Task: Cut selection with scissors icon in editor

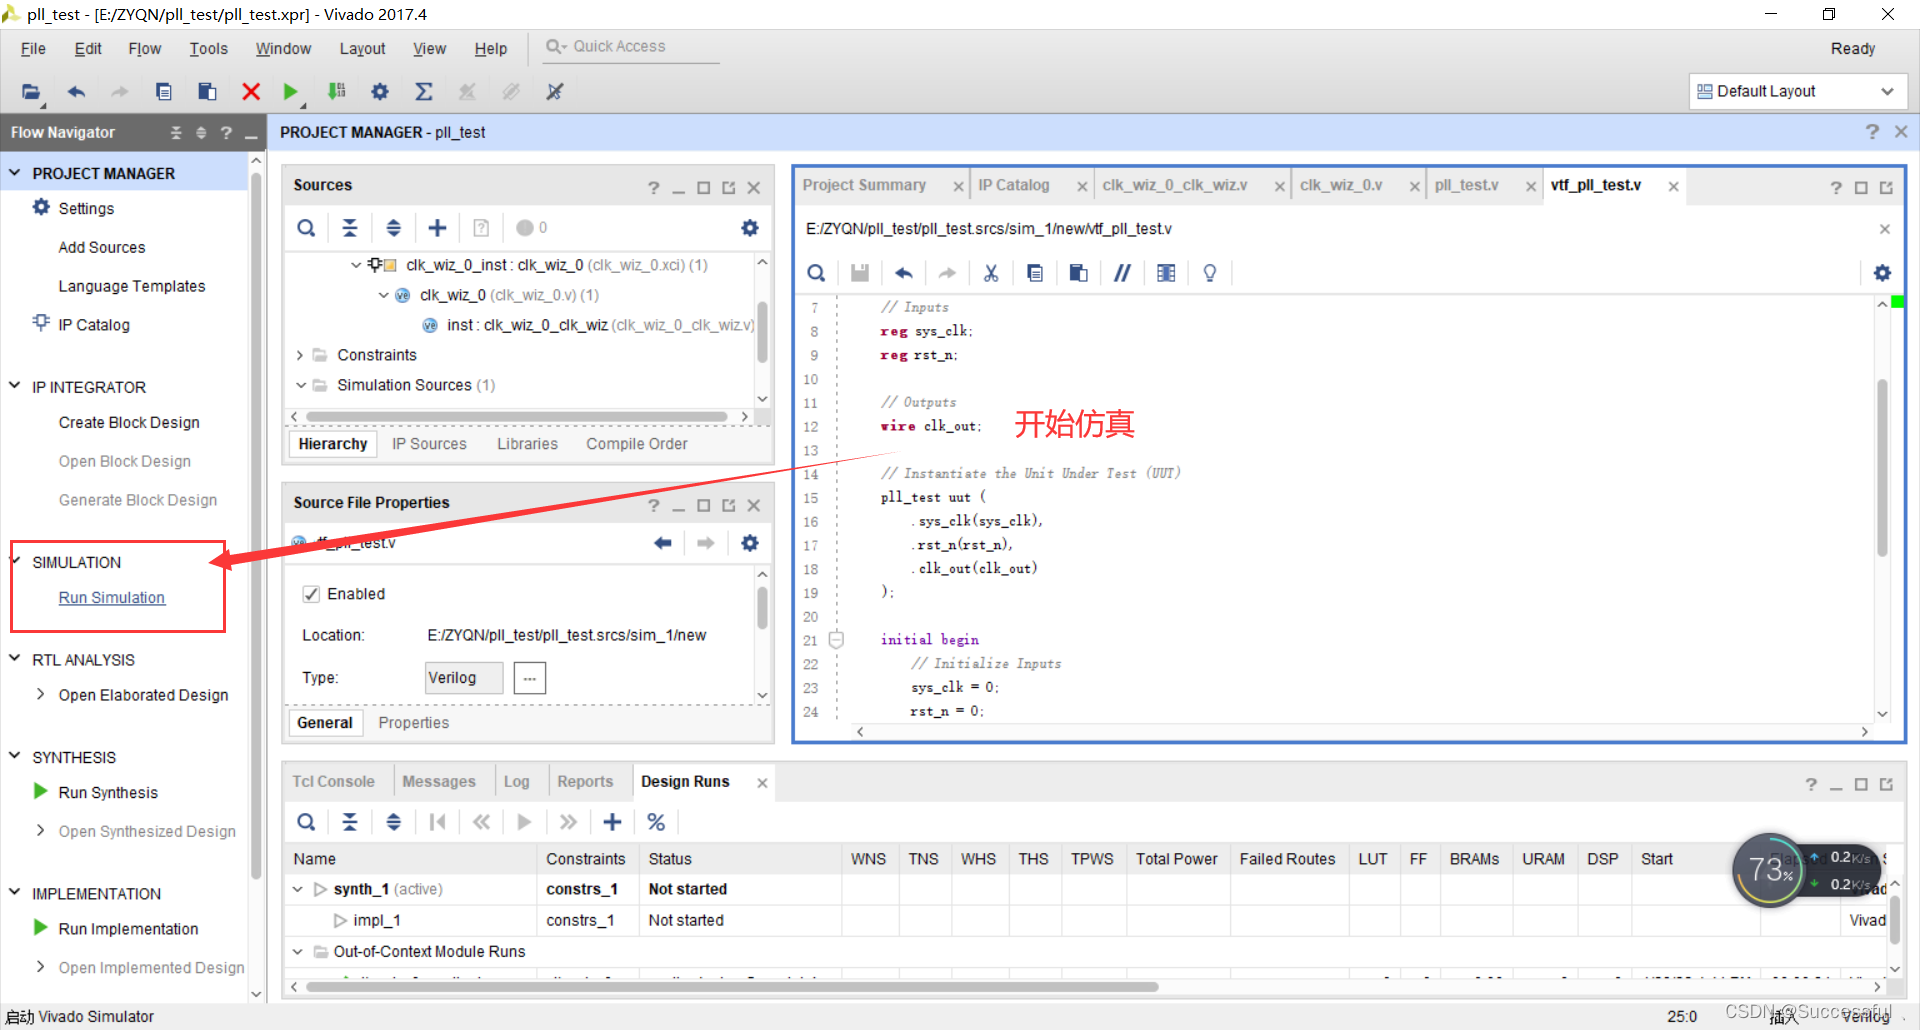Action: click(x=991, y=273)
